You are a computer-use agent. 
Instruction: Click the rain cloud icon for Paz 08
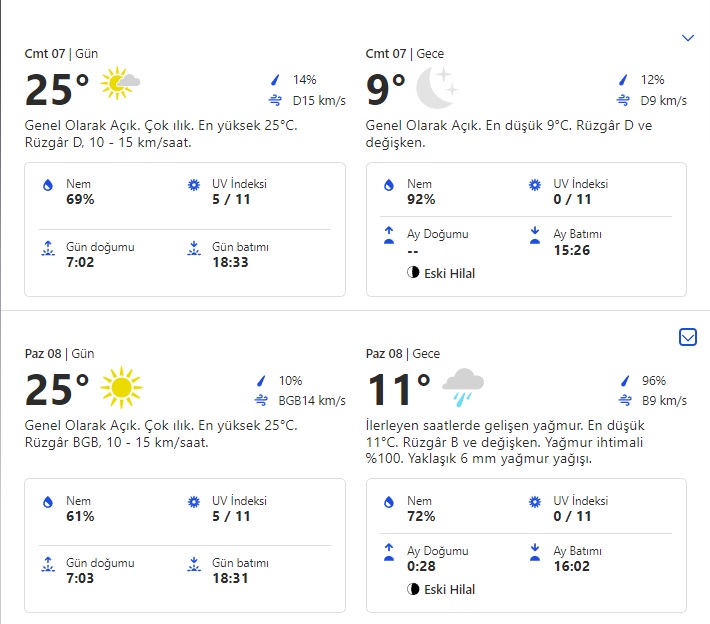pyautogui.click(x=463, y=386)
